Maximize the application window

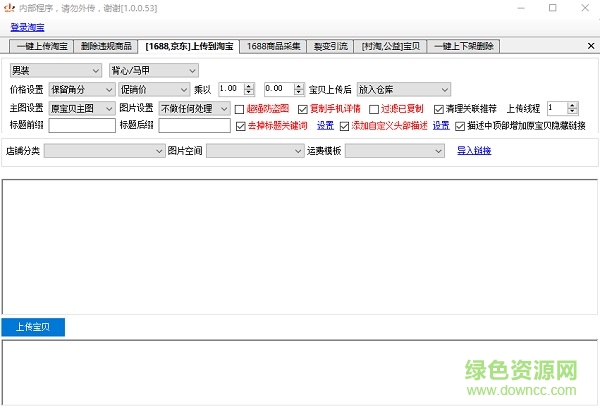click(x=553, y=8)
